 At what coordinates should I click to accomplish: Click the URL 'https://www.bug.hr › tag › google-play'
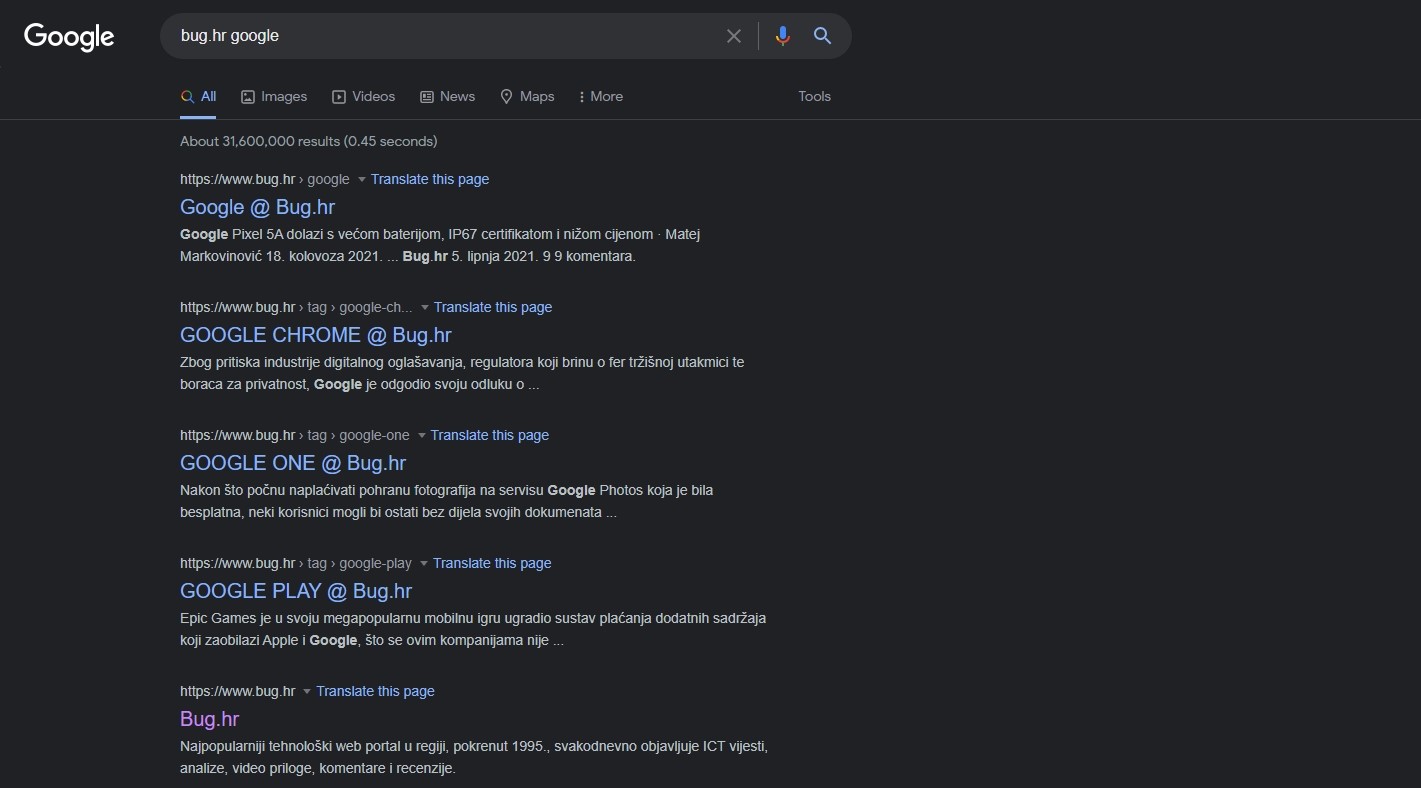coord(296,564)
